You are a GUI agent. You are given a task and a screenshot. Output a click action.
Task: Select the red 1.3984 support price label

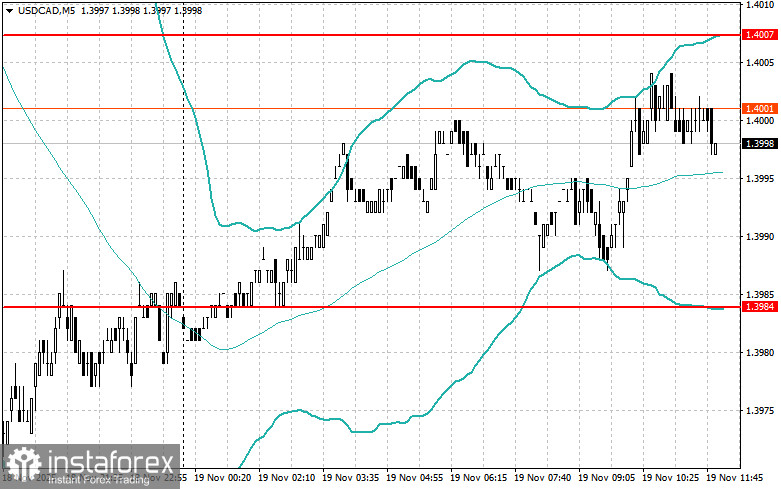coord(760,307)
